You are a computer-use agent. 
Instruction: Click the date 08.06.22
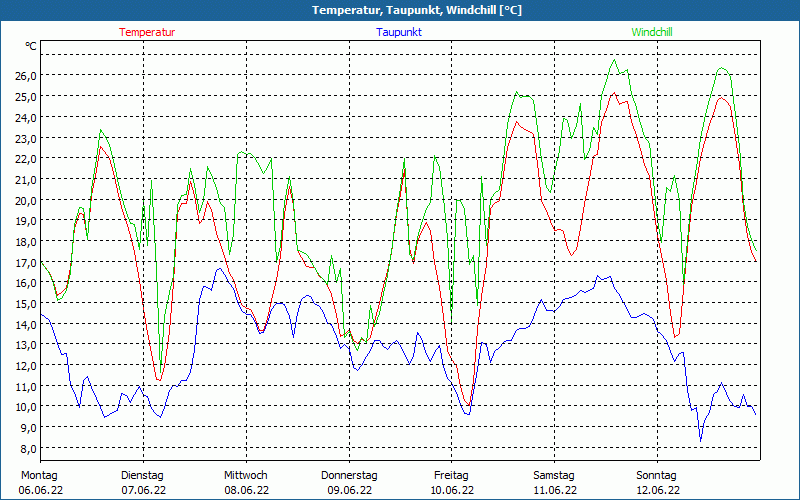click(x=246, y=490)
